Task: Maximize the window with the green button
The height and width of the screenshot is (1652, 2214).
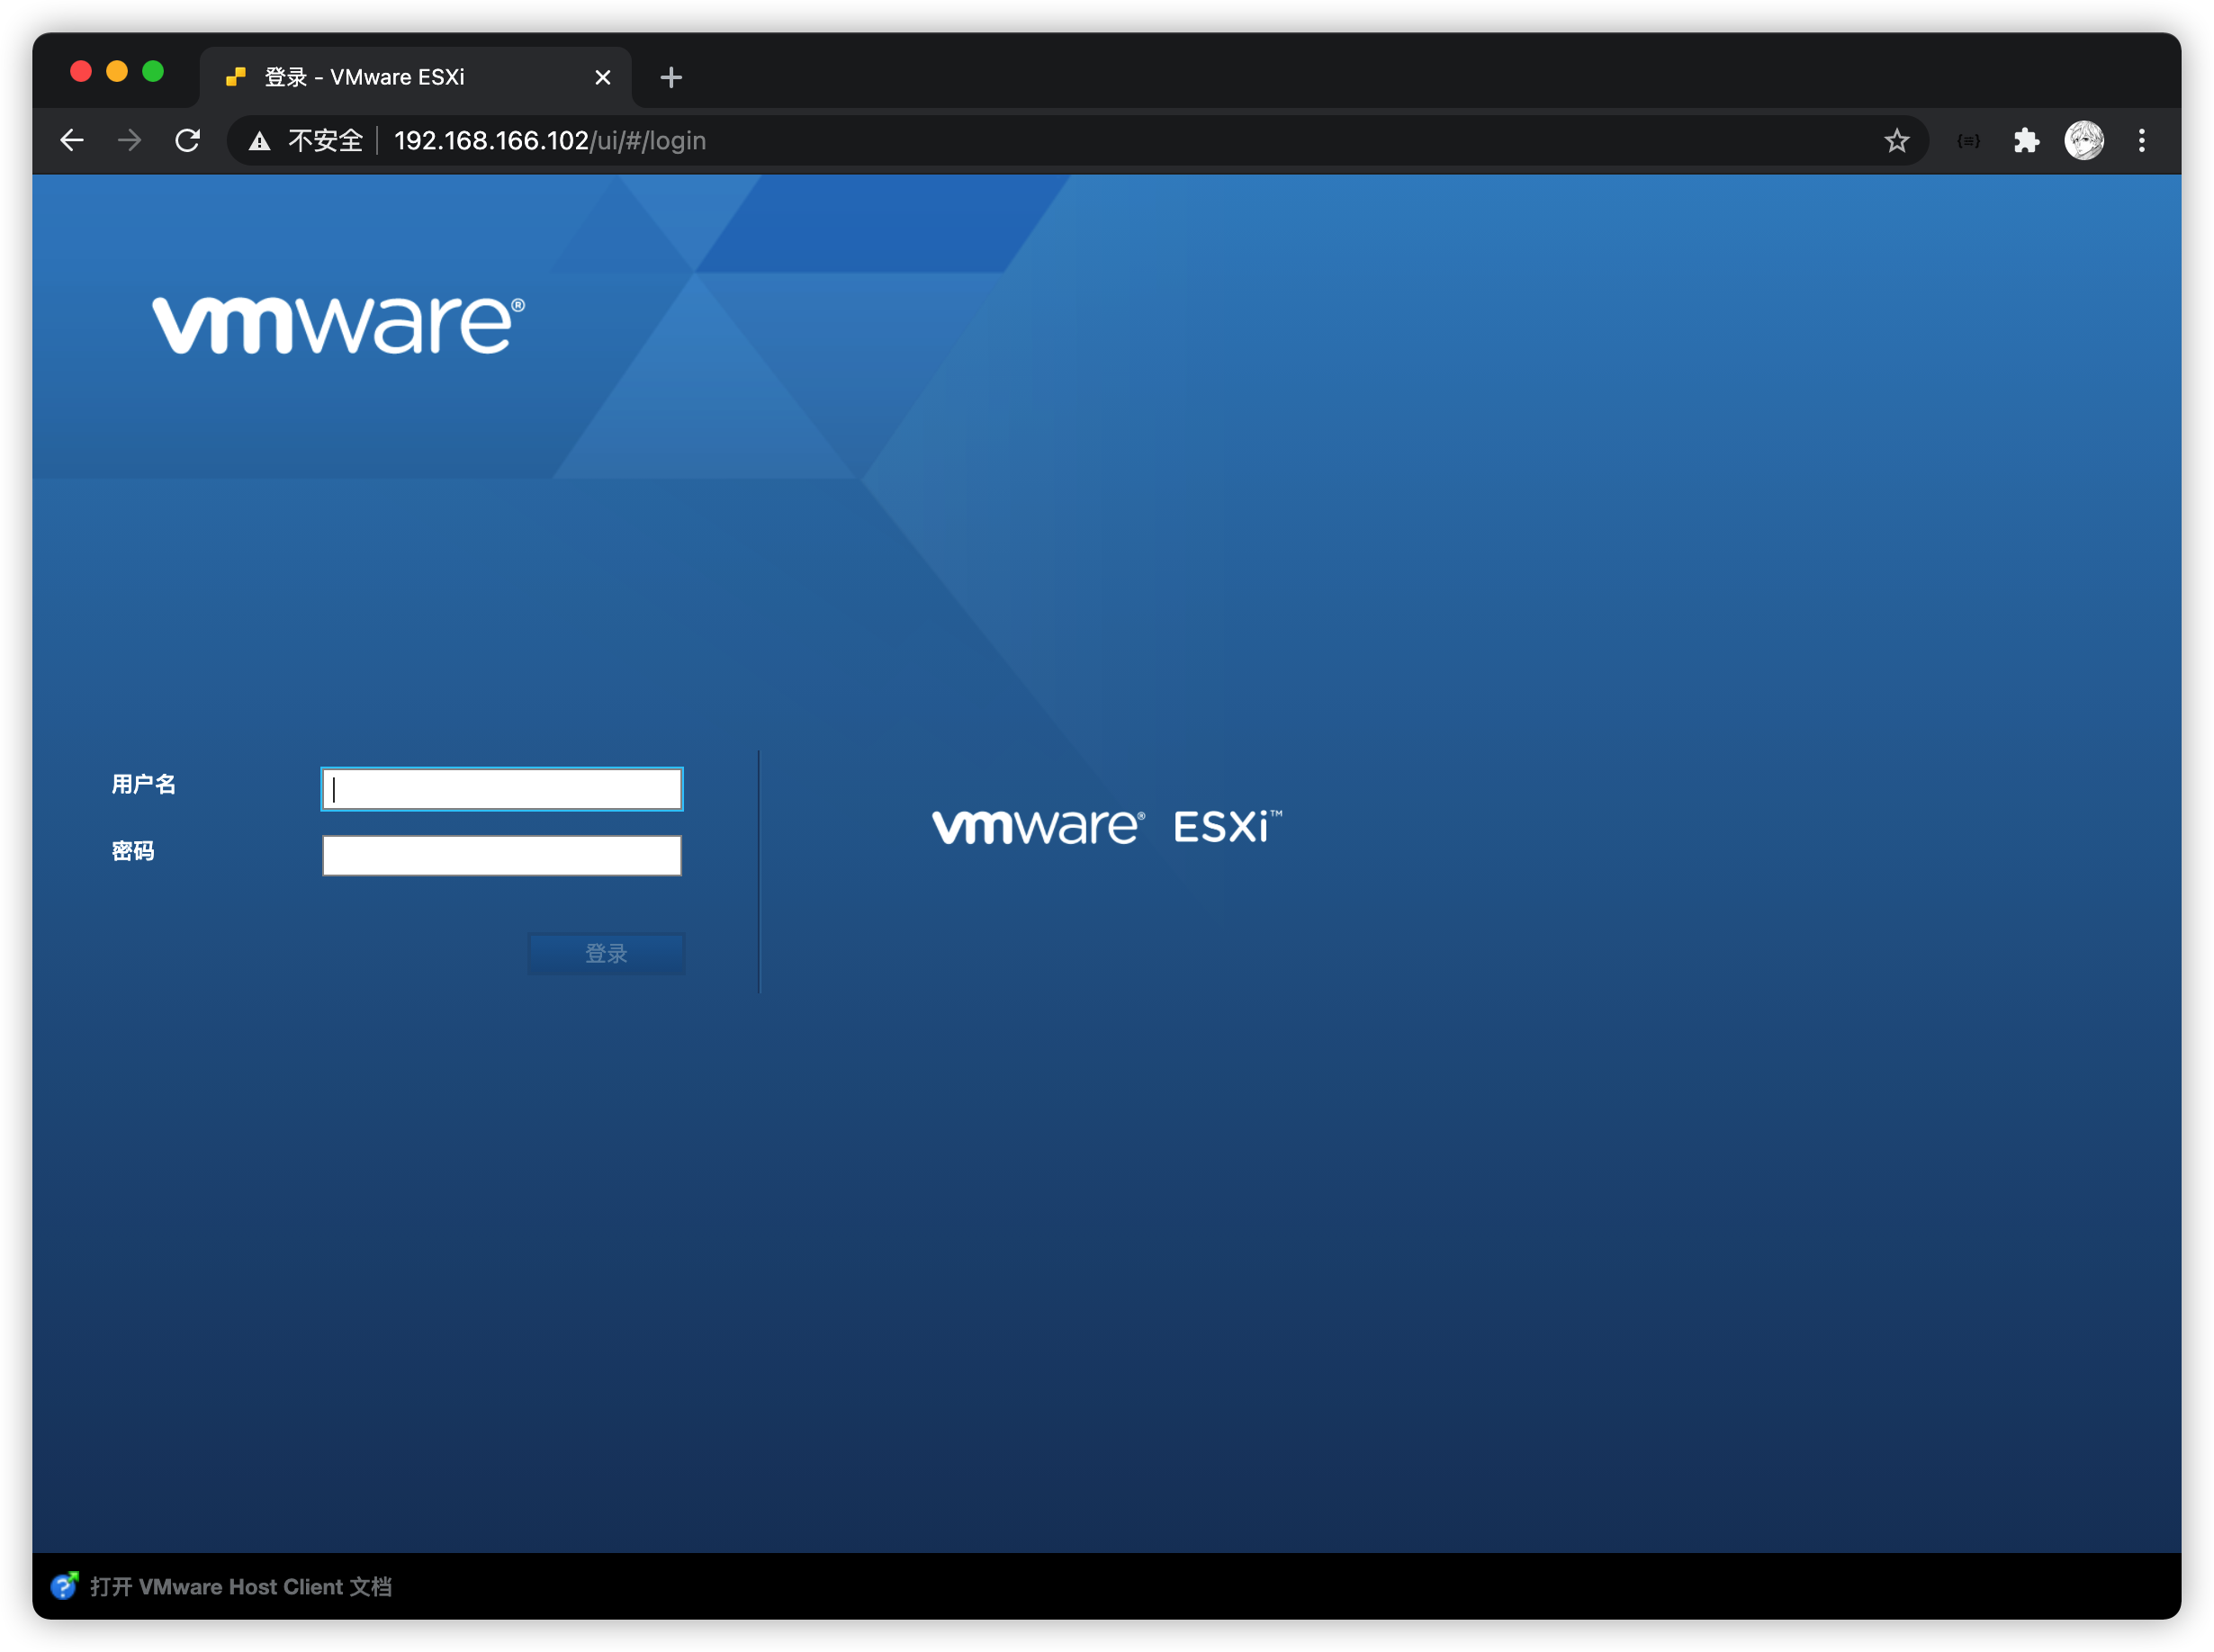Action: (153, 71)
